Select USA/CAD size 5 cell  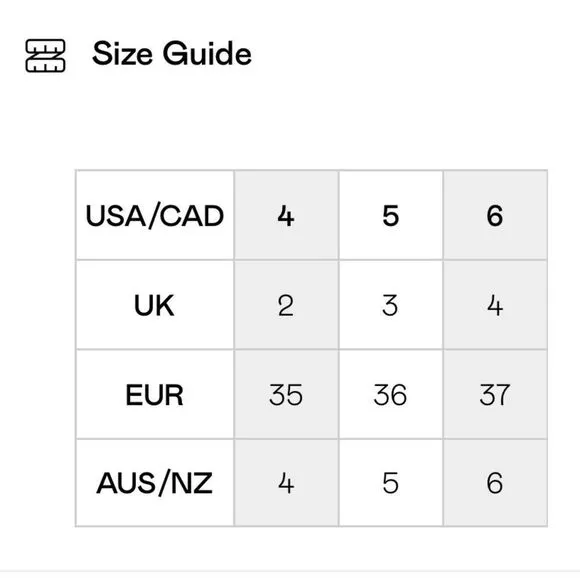[x=391, y=216]
